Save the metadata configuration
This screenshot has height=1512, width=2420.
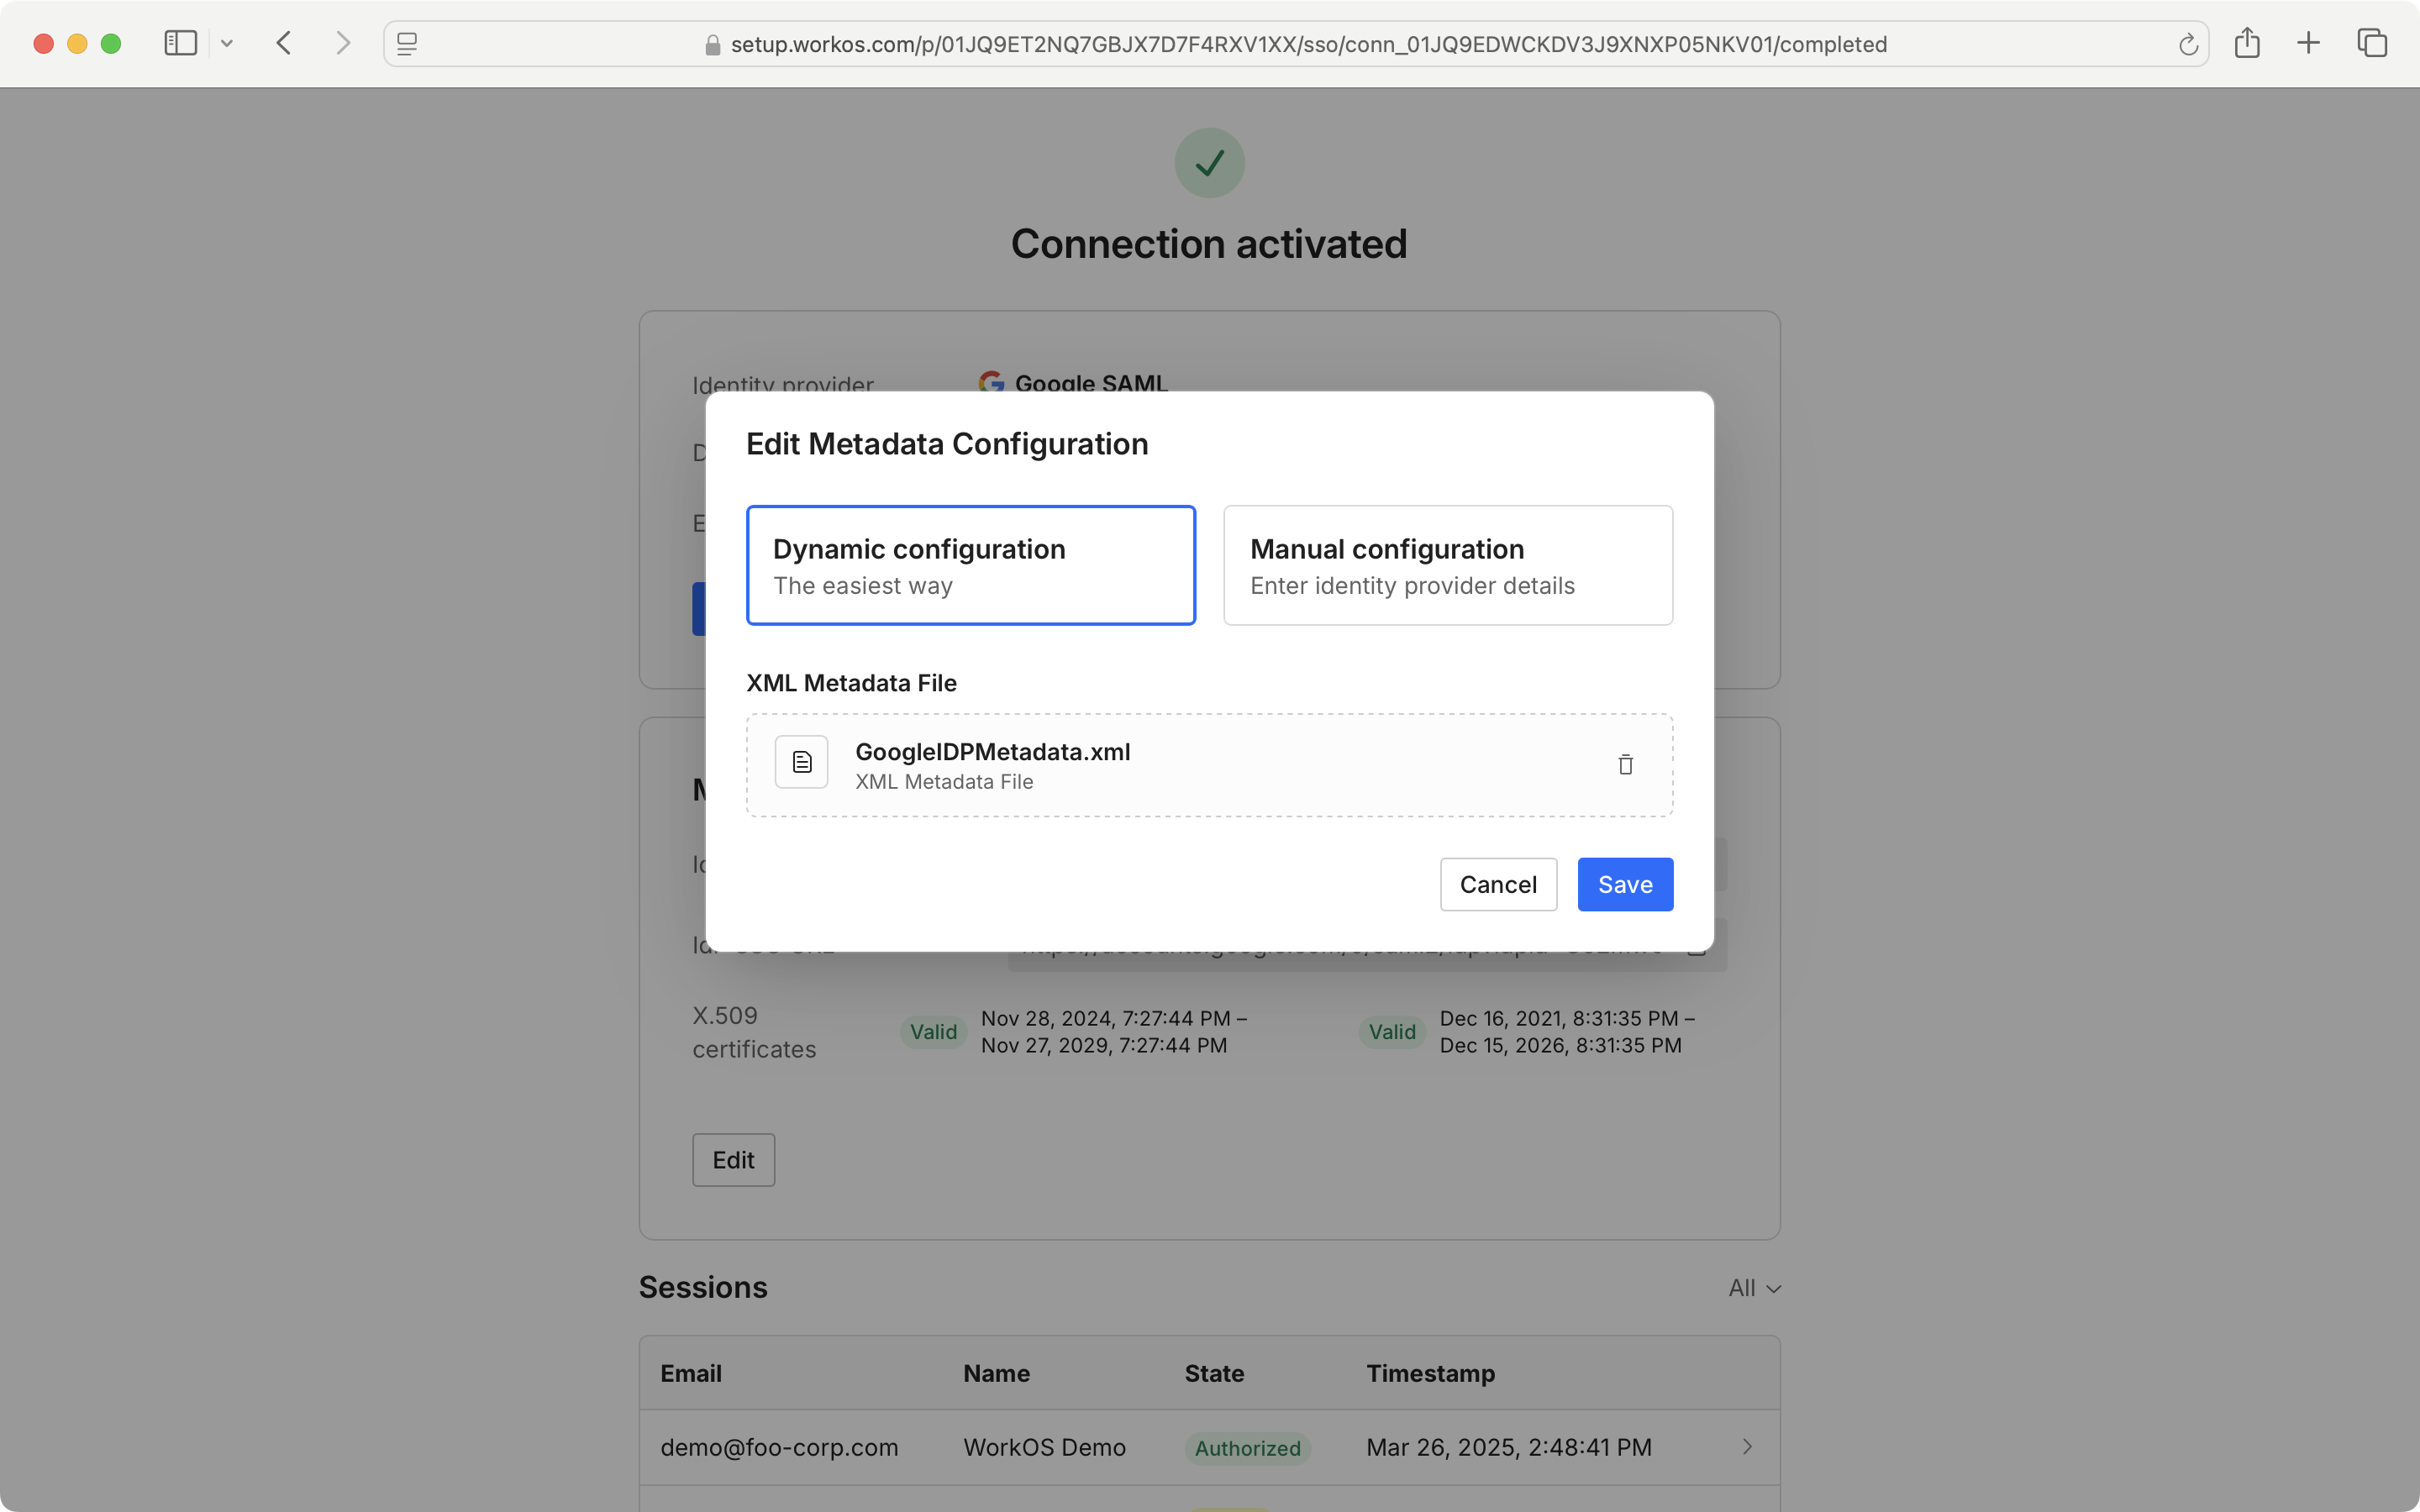(1624, 884)
